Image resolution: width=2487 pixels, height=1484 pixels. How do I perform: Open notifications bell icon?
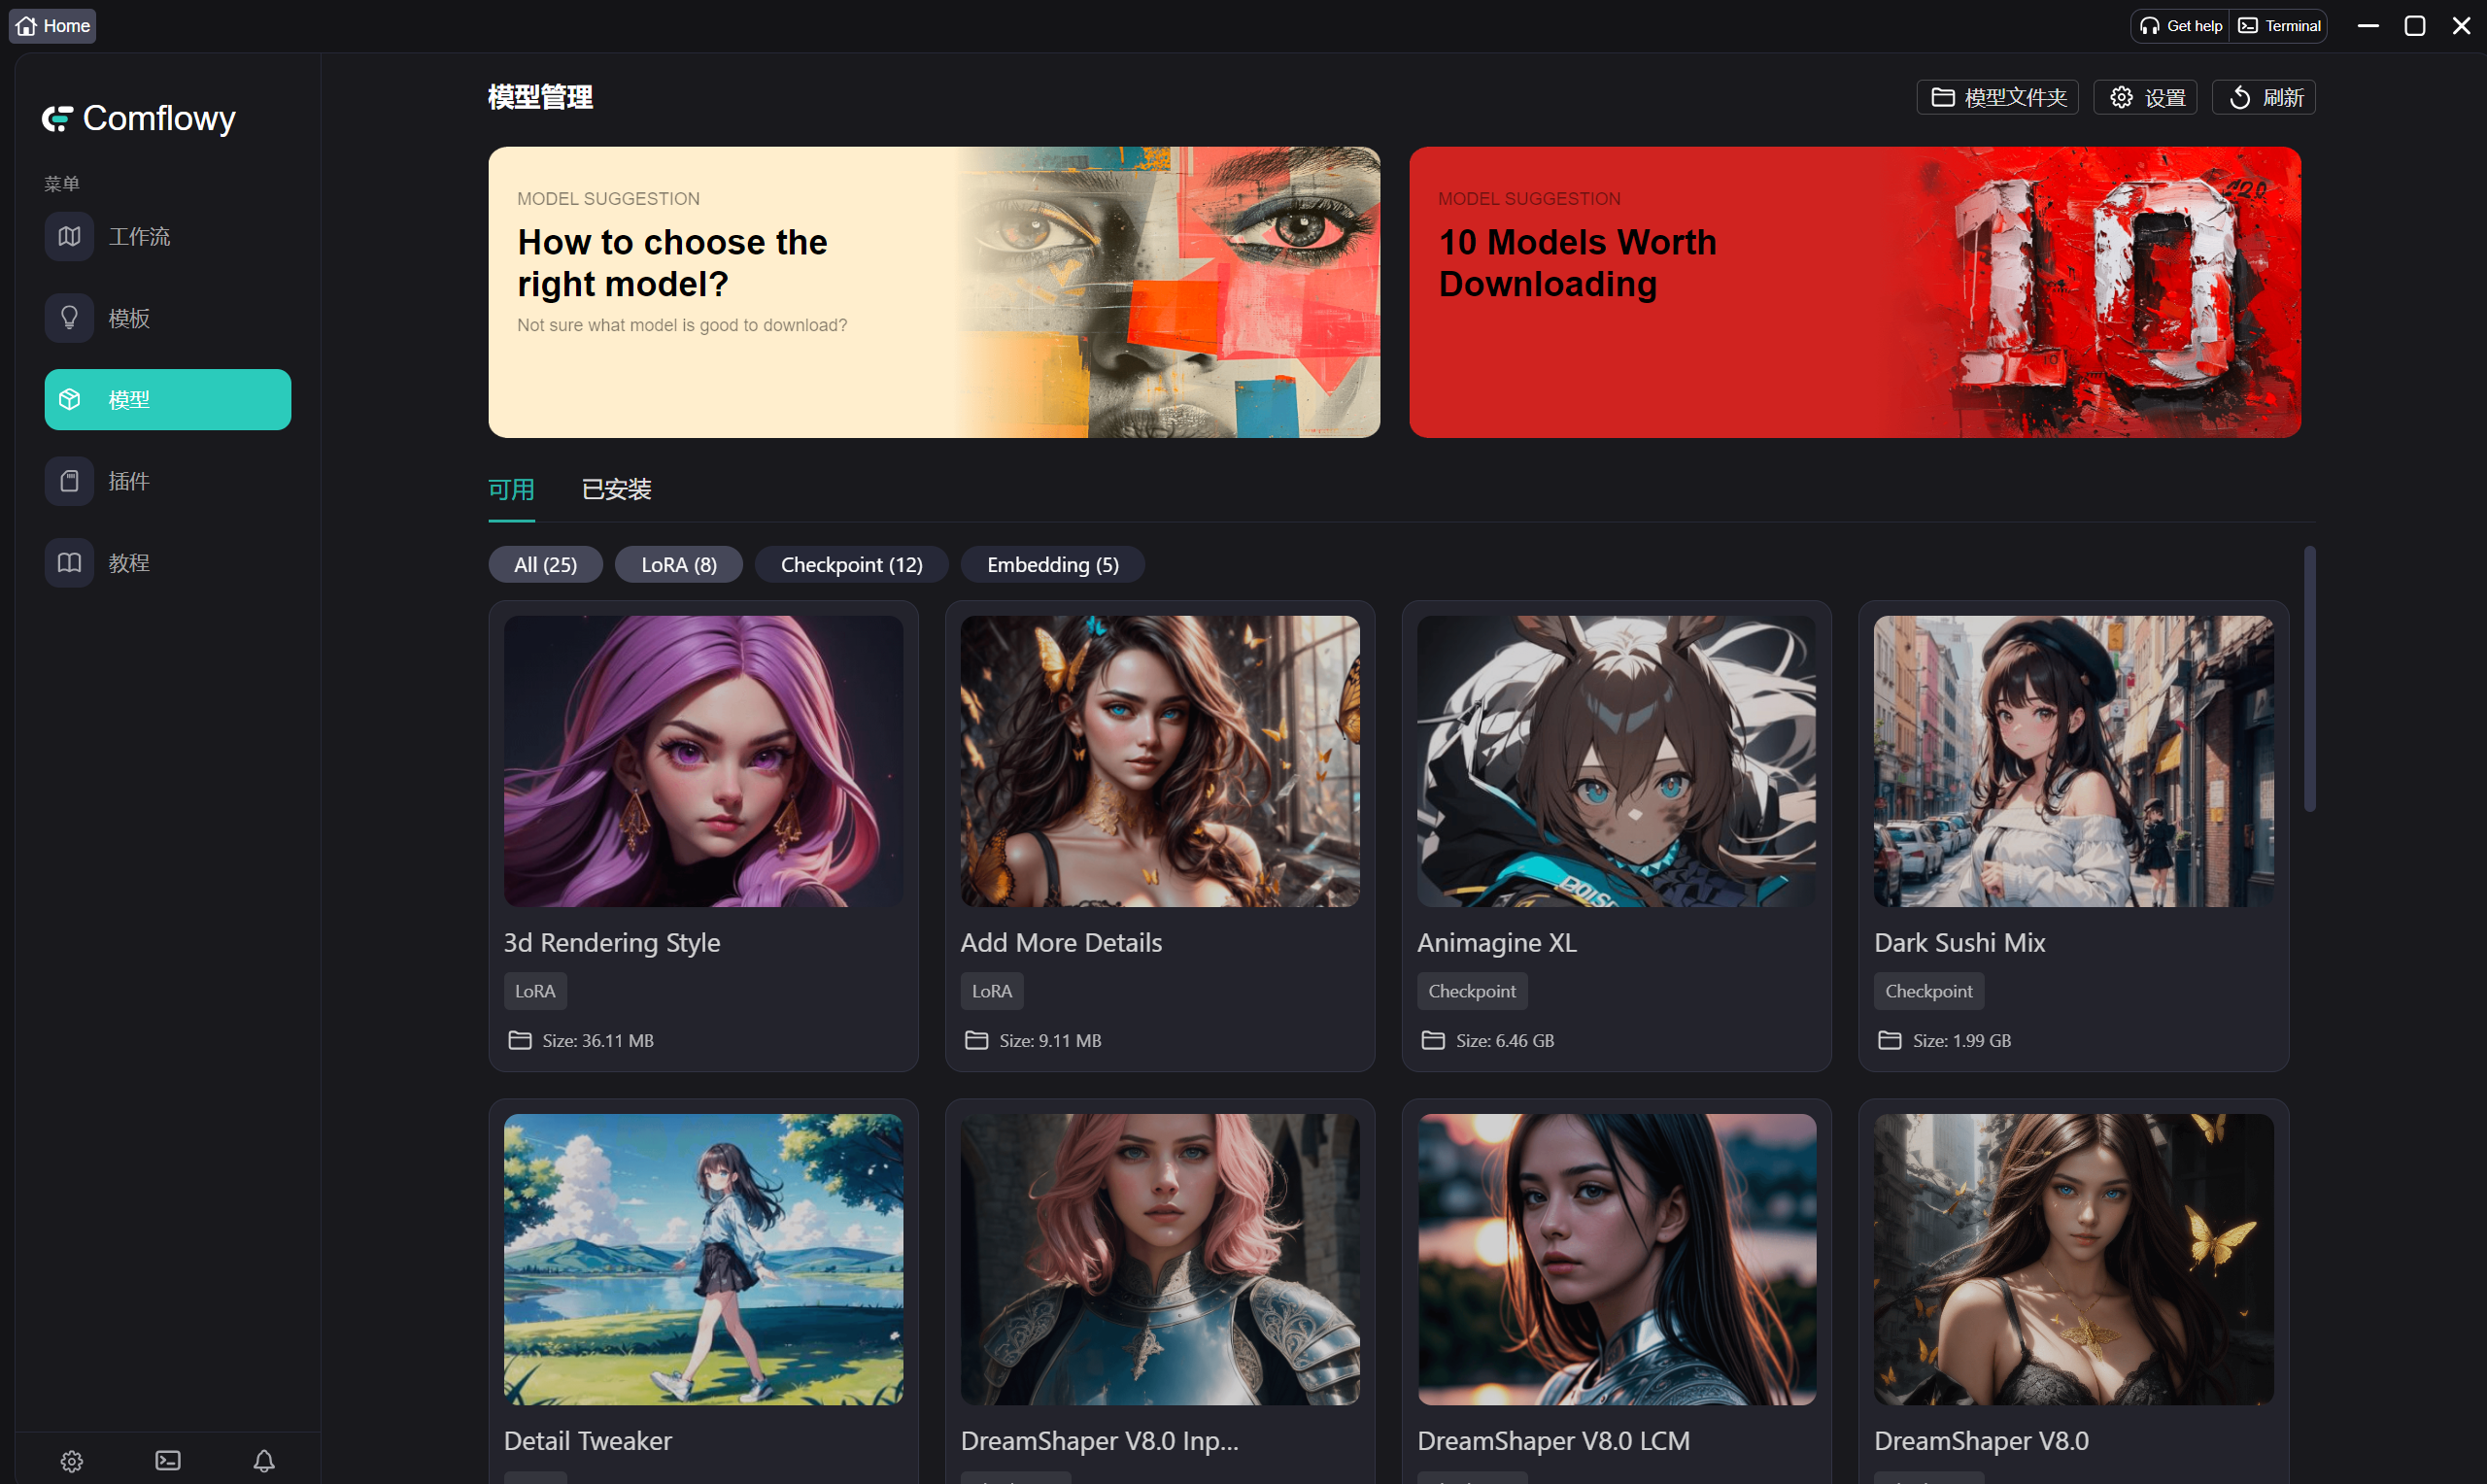[264, 1461]
